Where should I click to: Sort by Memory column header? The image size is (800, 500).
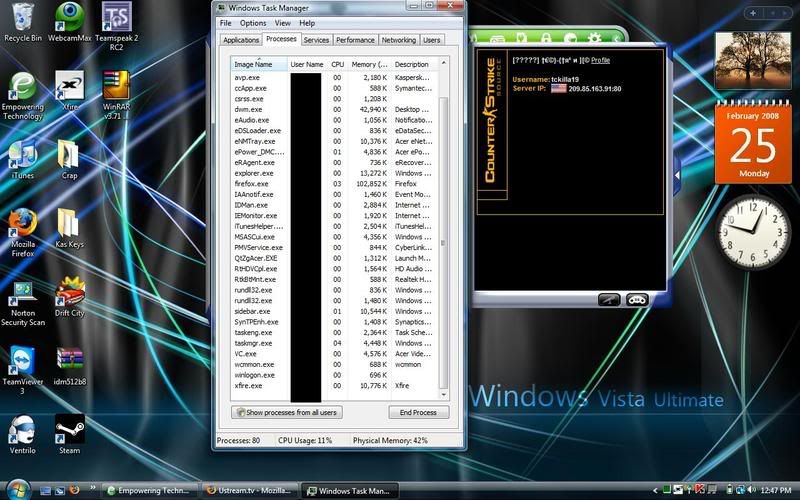click(369, 64)
